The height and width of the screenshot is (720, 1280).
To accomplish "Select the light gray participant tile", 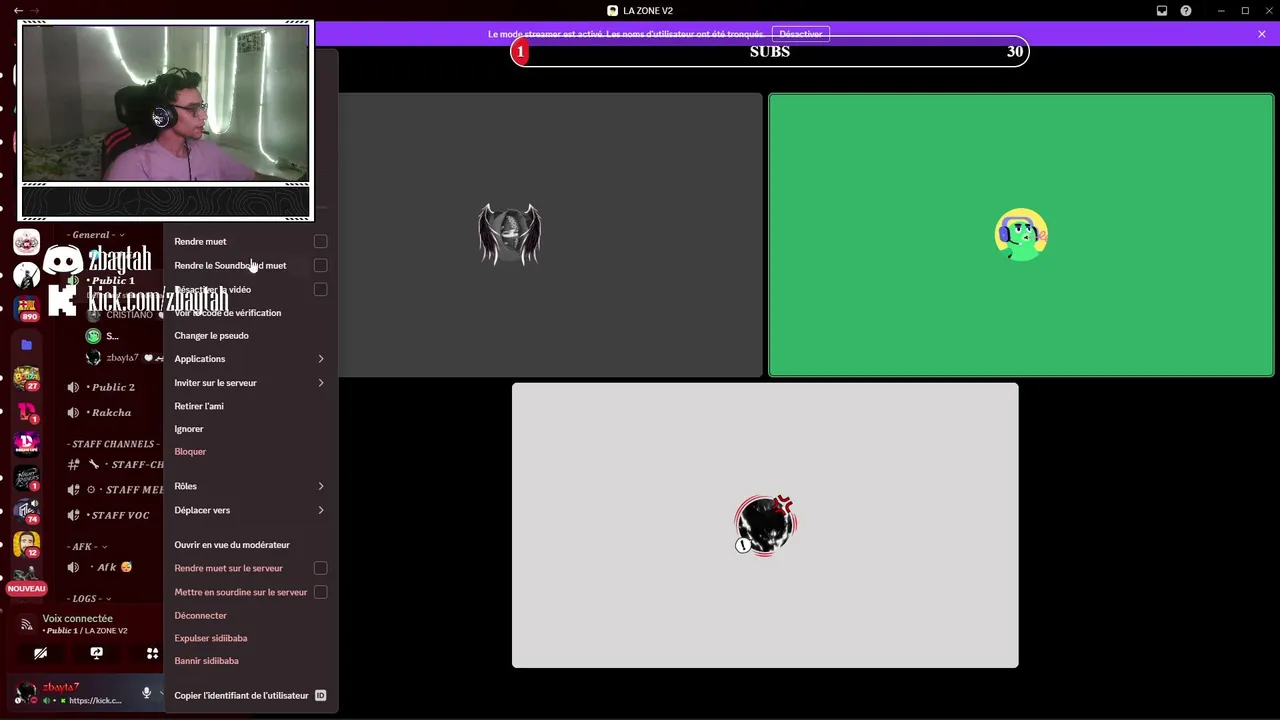I will 765,525.
